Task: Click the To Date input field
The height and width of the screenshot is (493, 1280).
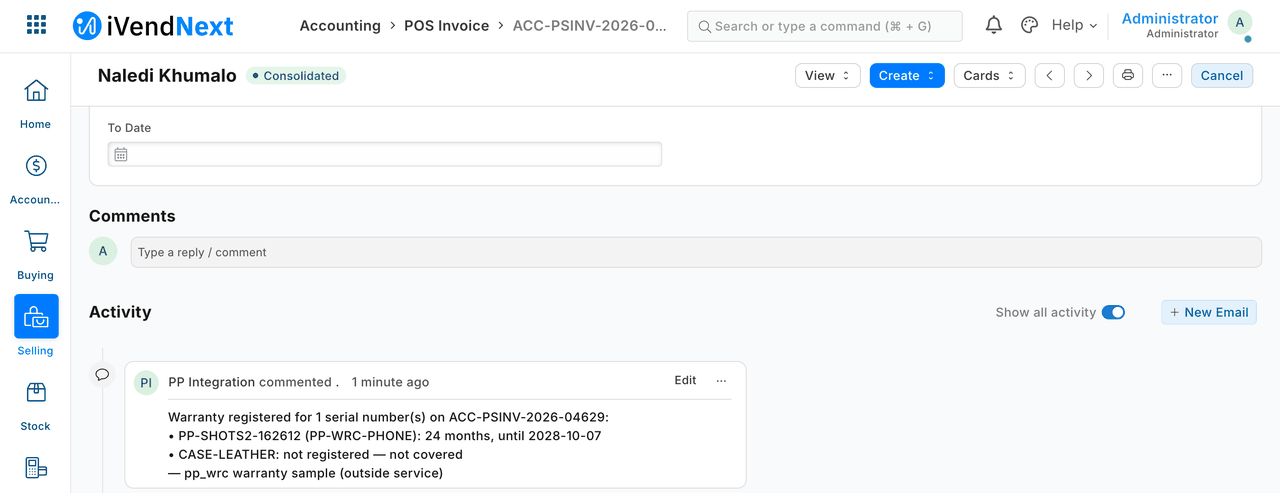Action: 385,154
